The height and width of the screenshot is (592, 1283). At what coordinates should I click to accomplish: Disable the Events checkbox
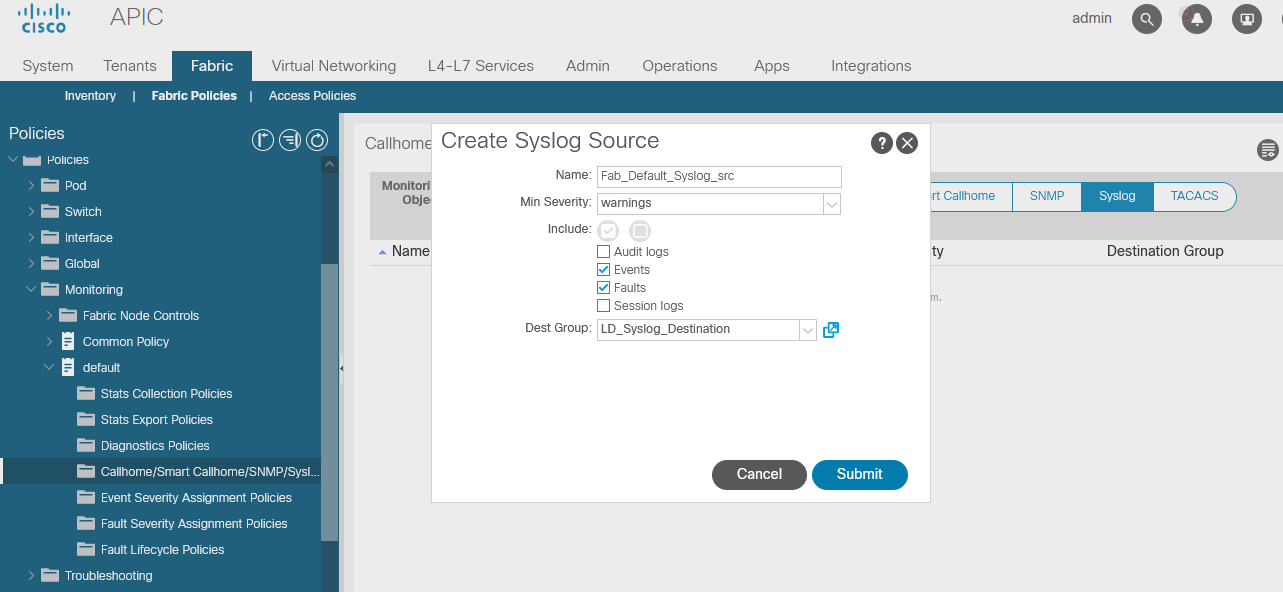603,269
